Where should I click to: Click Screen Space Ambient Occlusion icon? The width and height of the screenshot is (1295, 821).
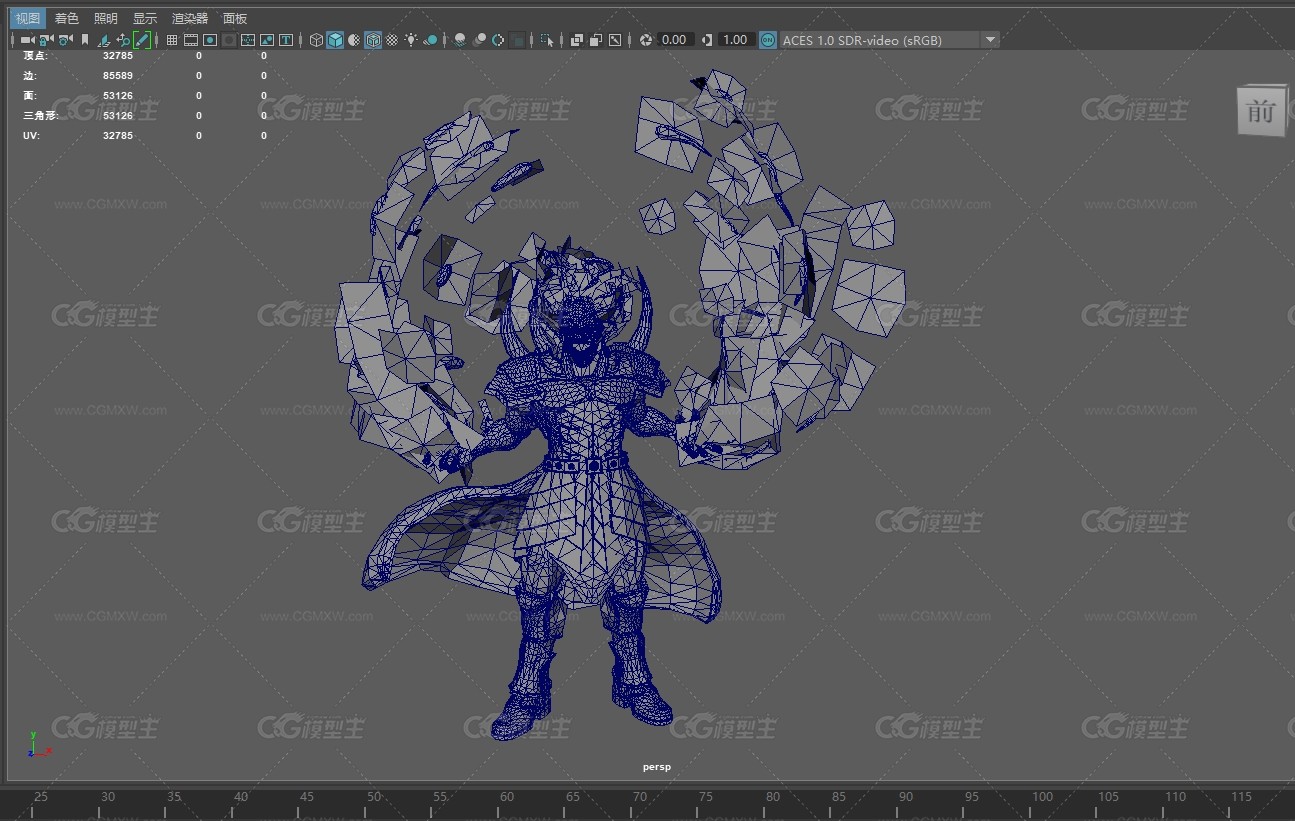pyautogui.click(x=460, y=40)
